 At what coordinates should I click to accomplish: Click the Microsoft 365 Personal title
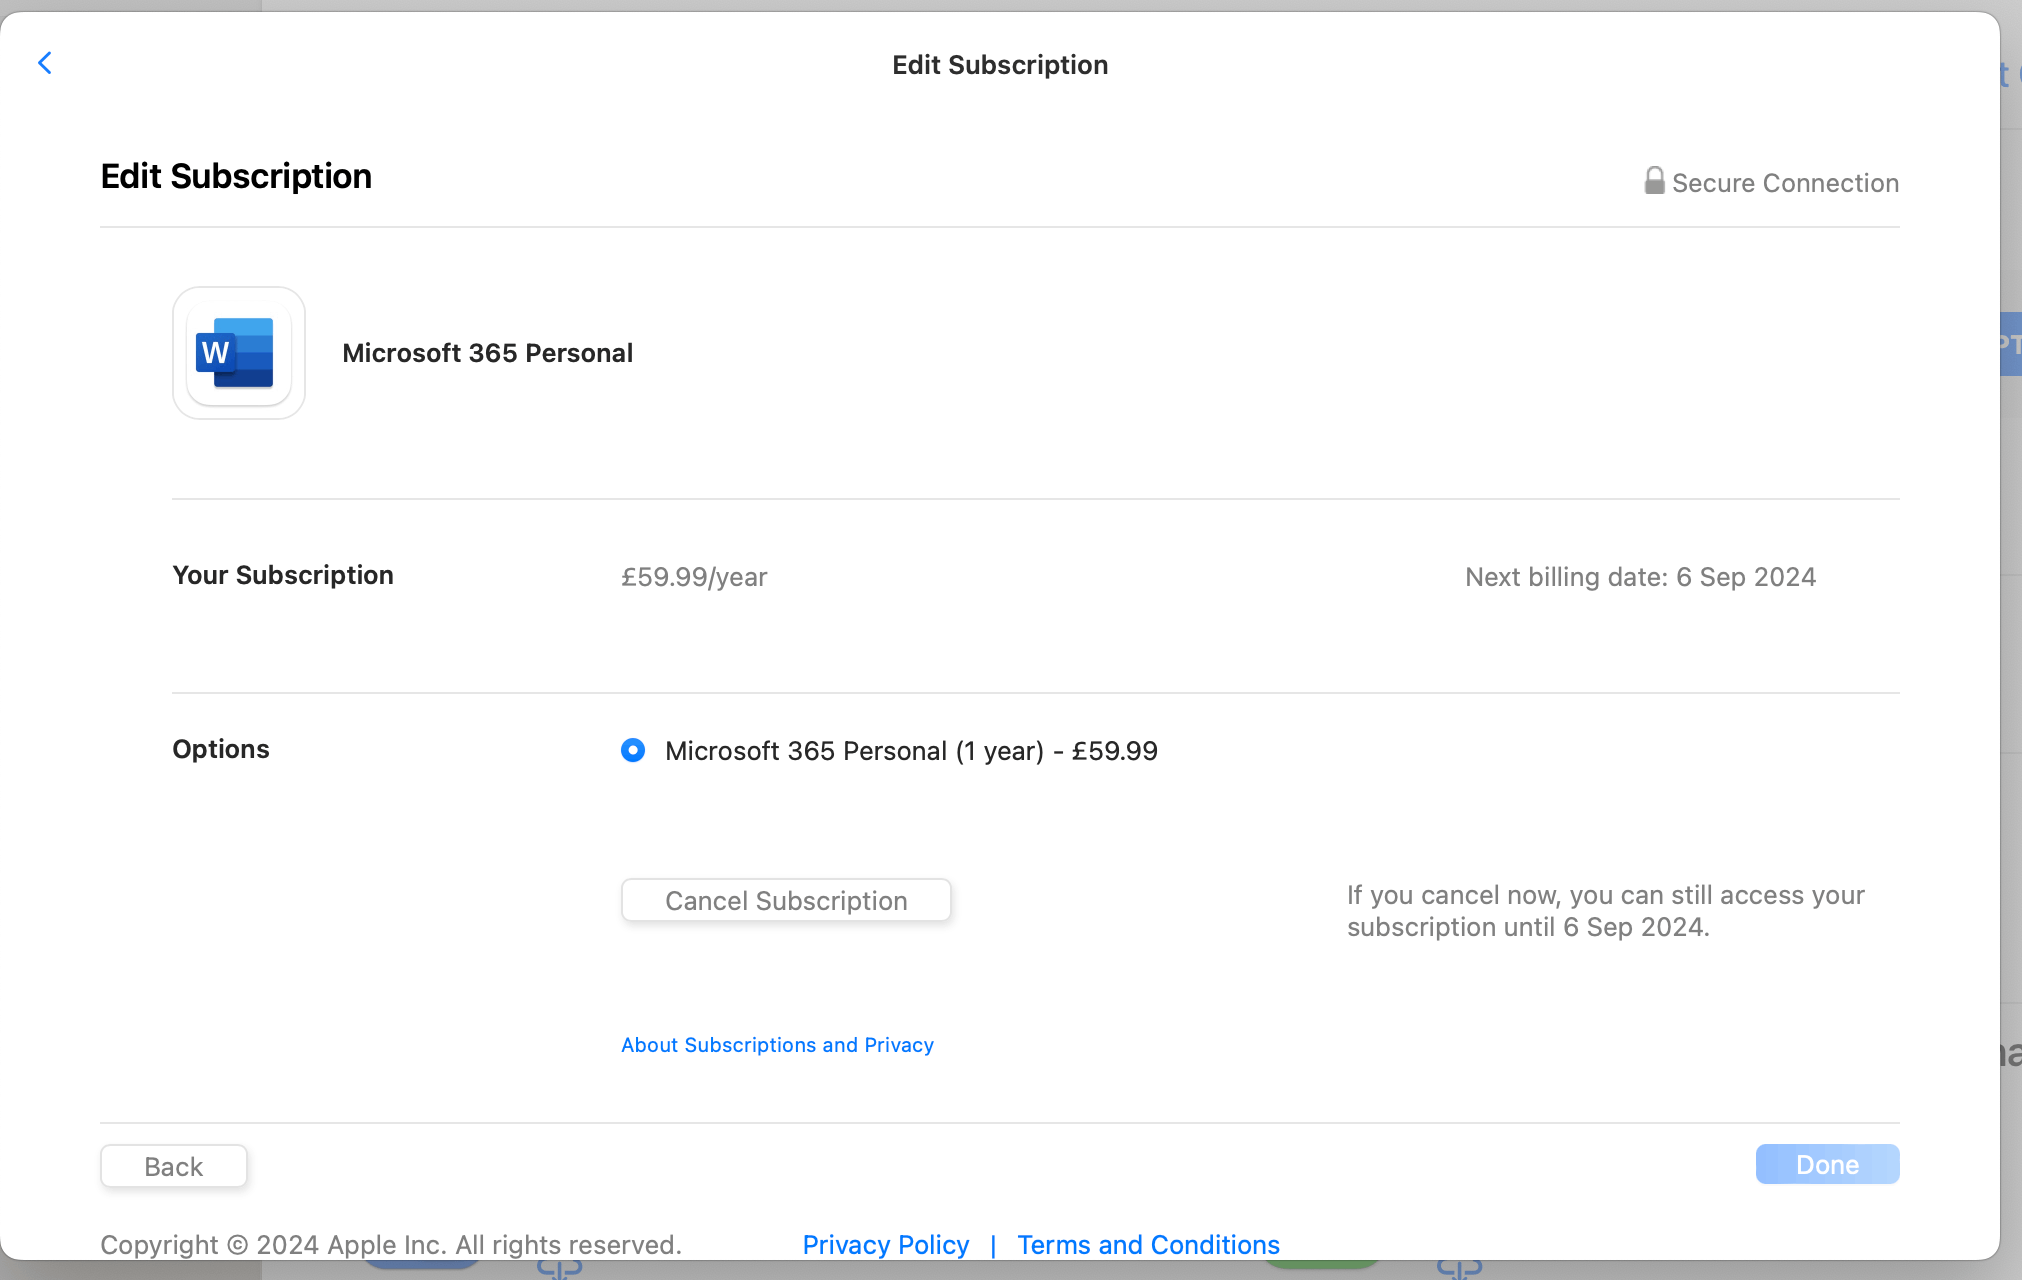(488, 353)
